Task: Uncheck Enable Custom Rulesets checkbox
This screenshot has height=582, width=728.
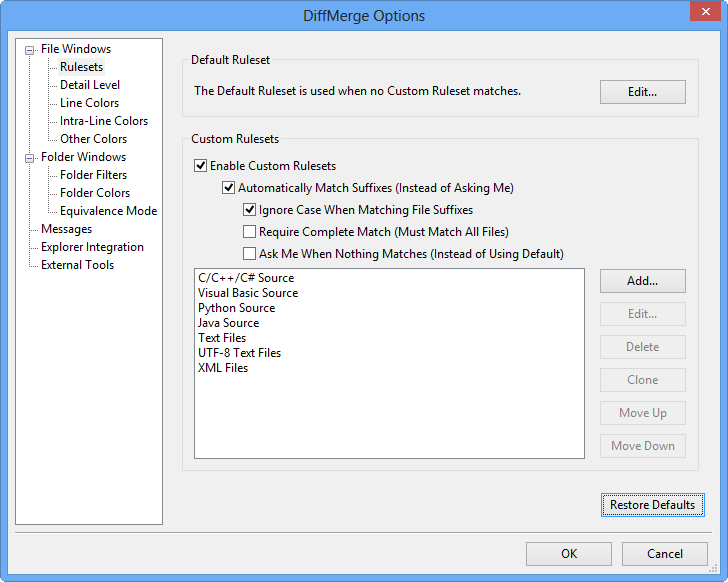Action: 201,166
